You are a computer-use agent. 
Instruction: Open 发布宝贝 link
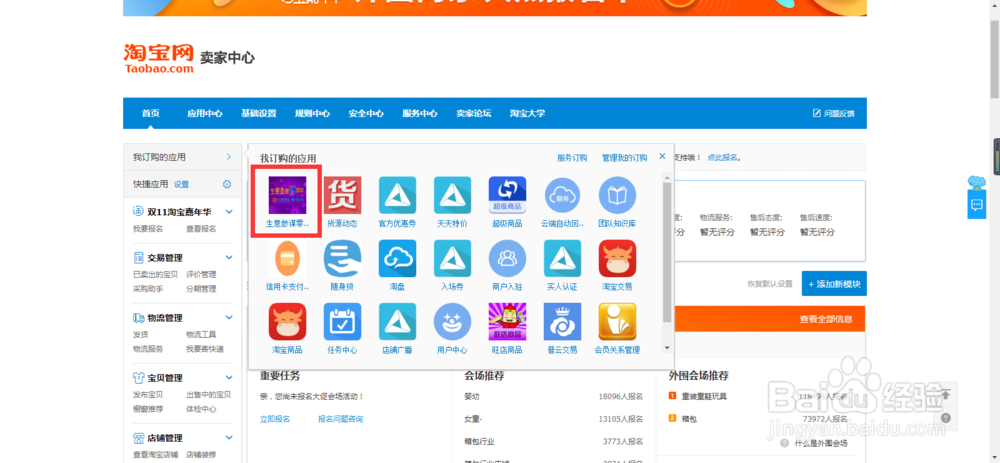click(x=148, y=394)
